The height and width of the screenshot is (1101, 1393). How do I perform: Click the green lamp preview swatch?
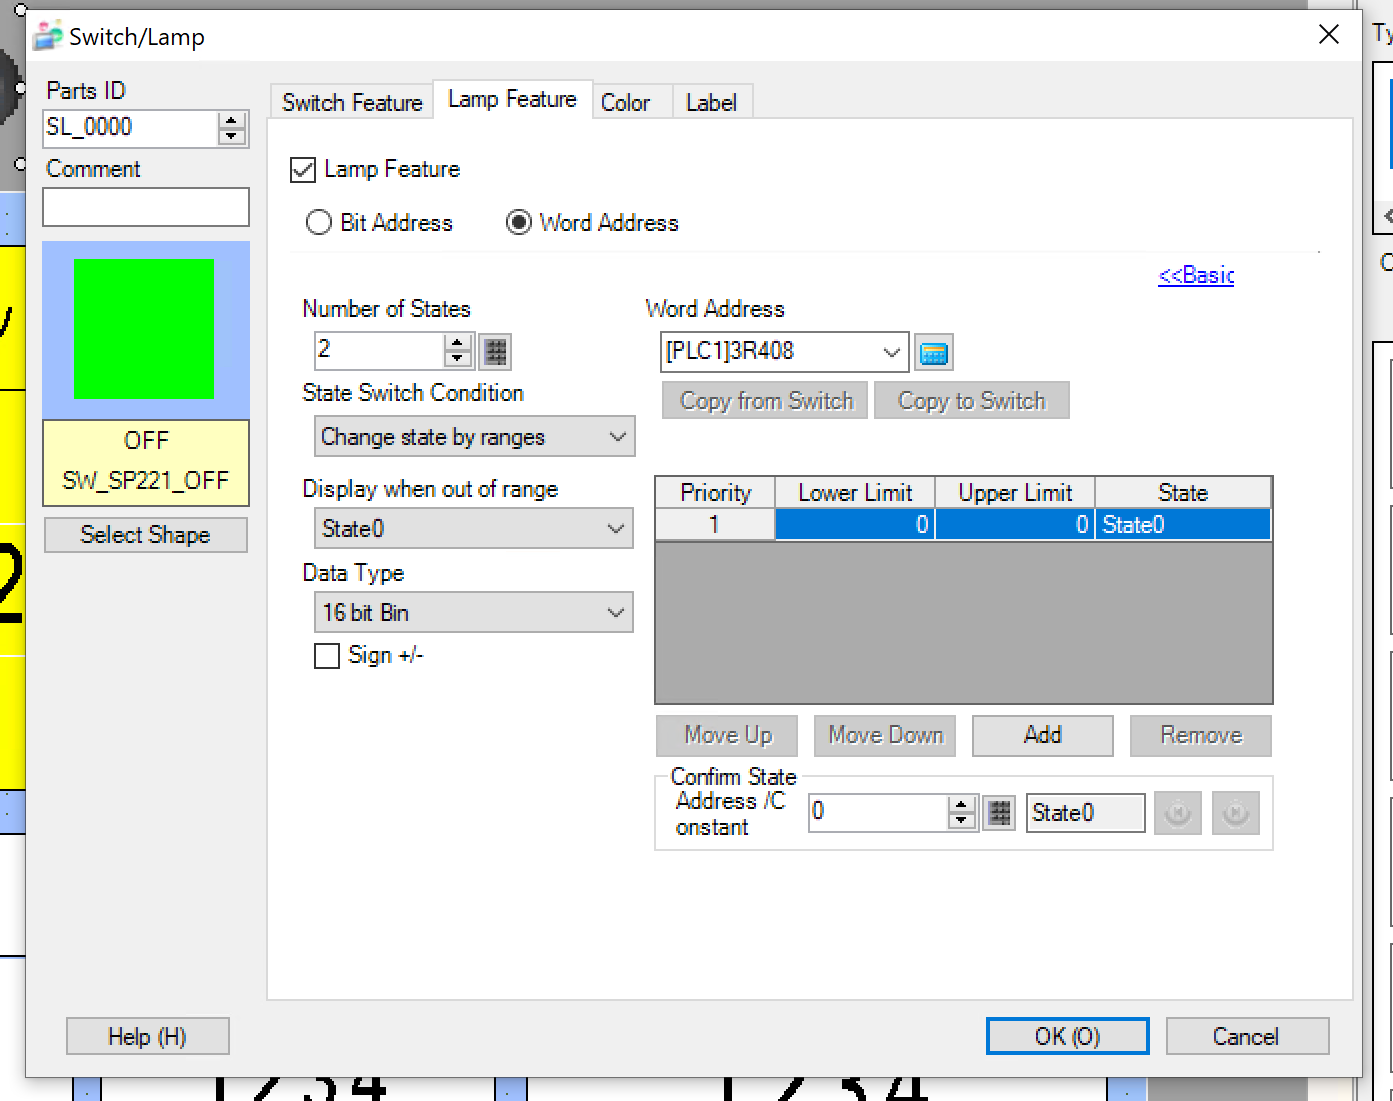coord(144,329)
